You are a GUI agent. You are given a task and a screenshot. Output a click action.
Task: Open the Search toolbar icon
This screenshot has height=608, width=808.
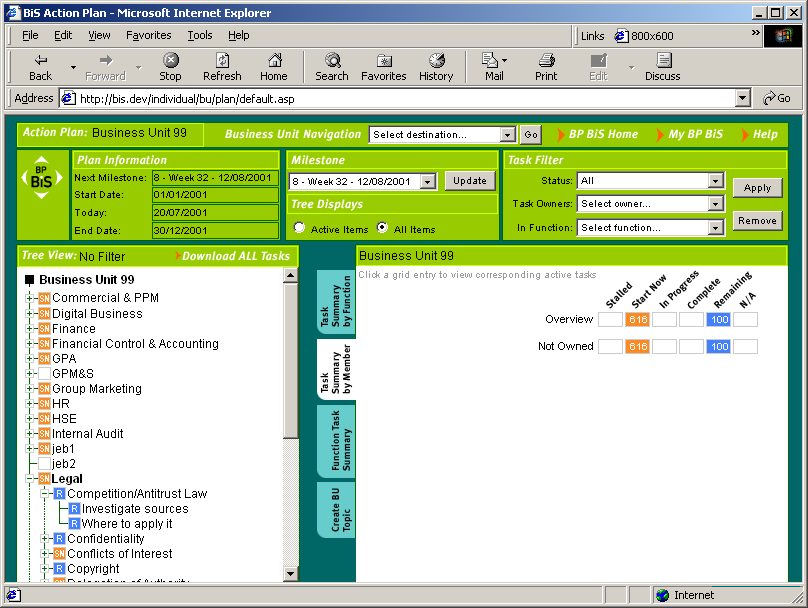pyautogui.click(x=332, y=61)
